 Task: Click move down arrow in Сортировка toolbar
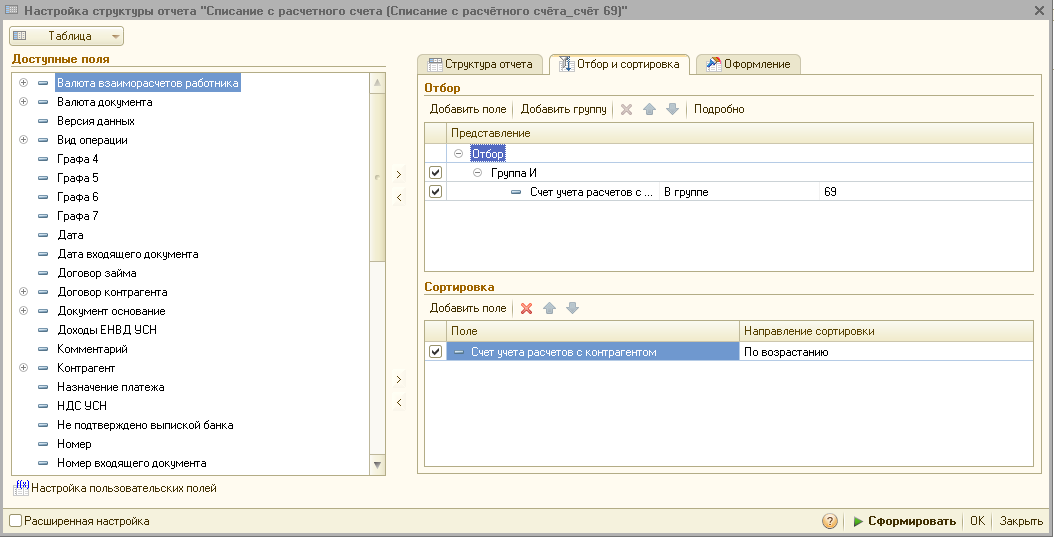tap(572, 308)
